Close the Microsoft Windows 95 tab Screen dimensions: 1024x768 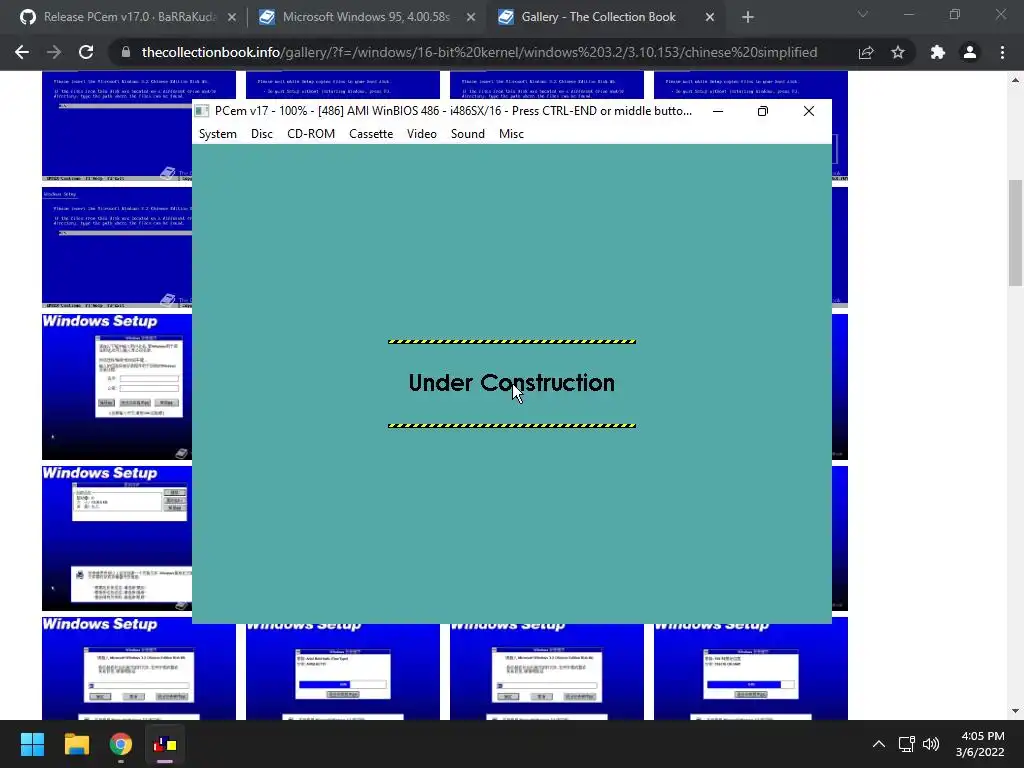coord(471,18)
